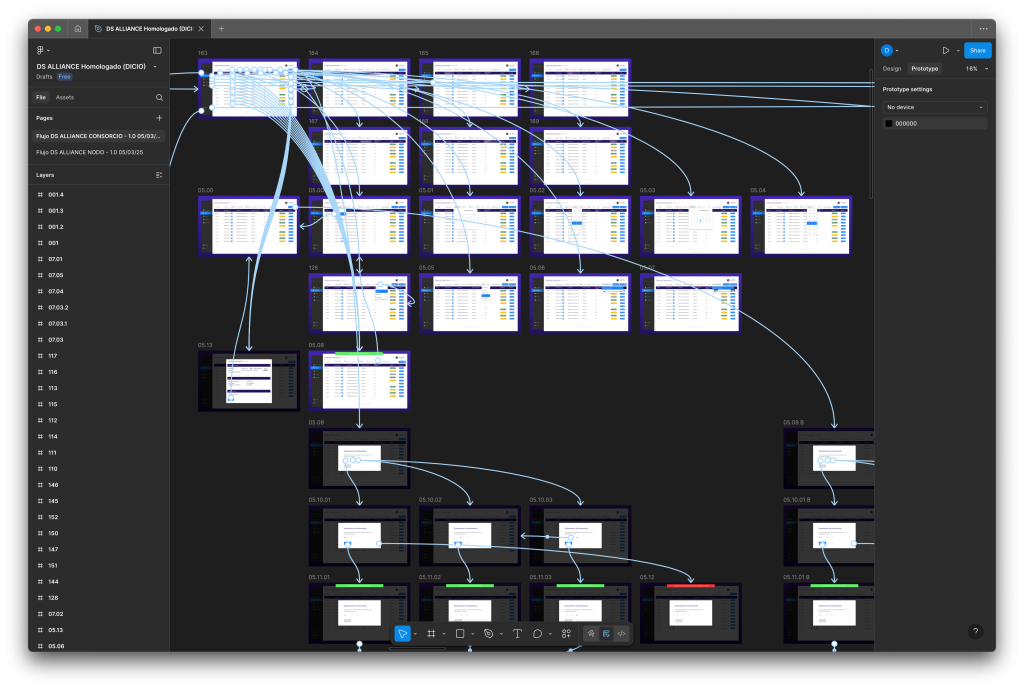This screenshot has height=689, width=1024.
Task: Switch to Draw mode in toolbar
Action: (x=591, y=633)
